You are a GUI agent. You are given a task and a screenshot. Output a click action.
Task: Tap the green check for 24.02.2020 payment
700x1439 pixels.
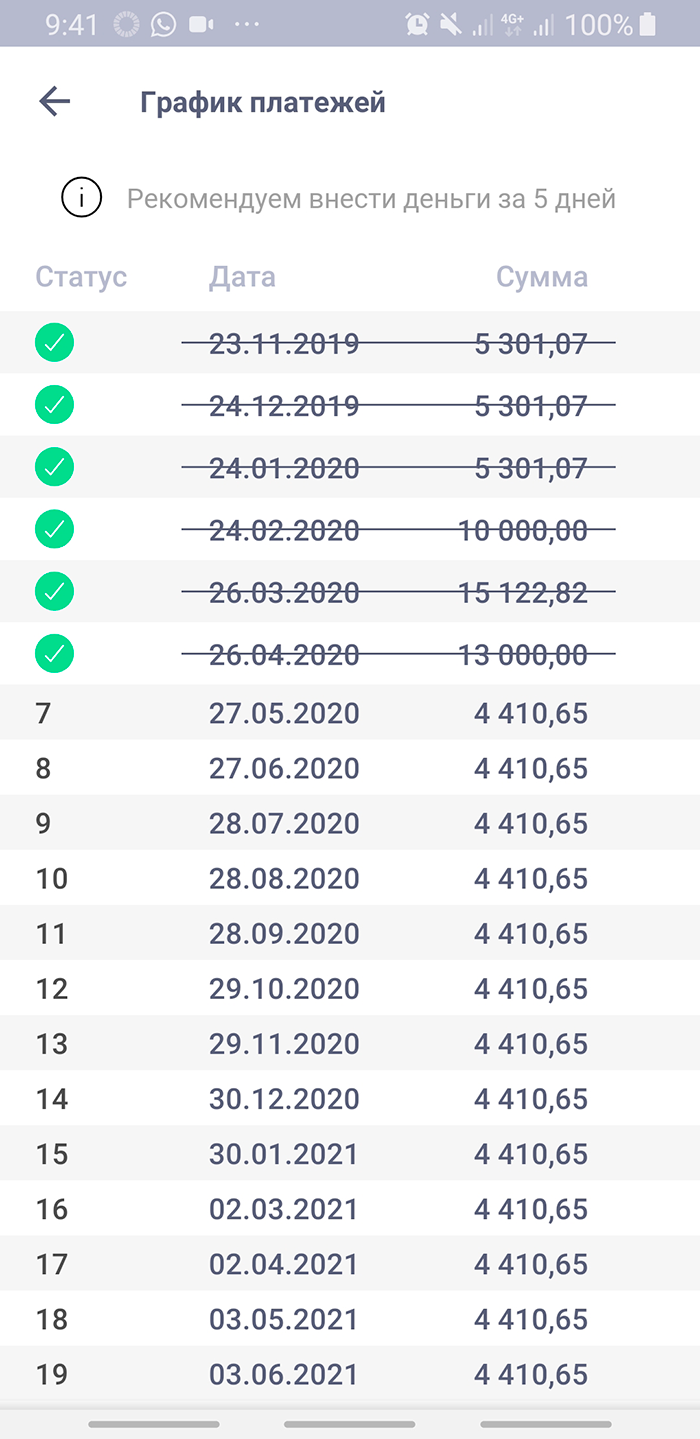[x=54, y=529]
